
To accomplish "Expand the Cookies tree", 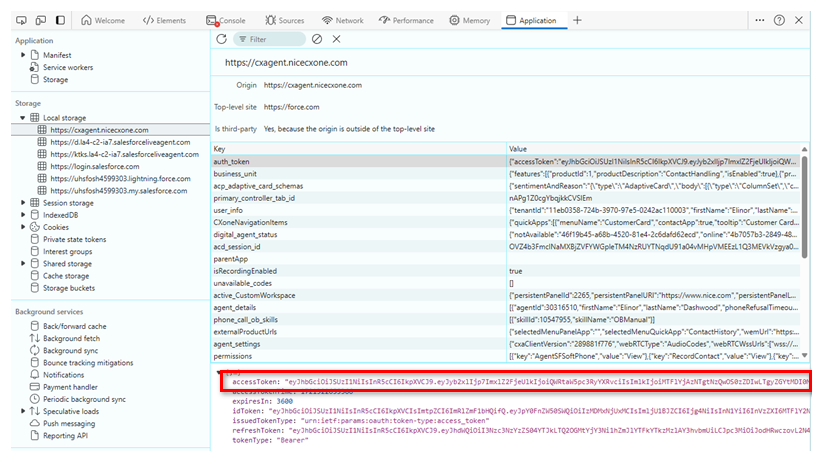I will (23, 227).
